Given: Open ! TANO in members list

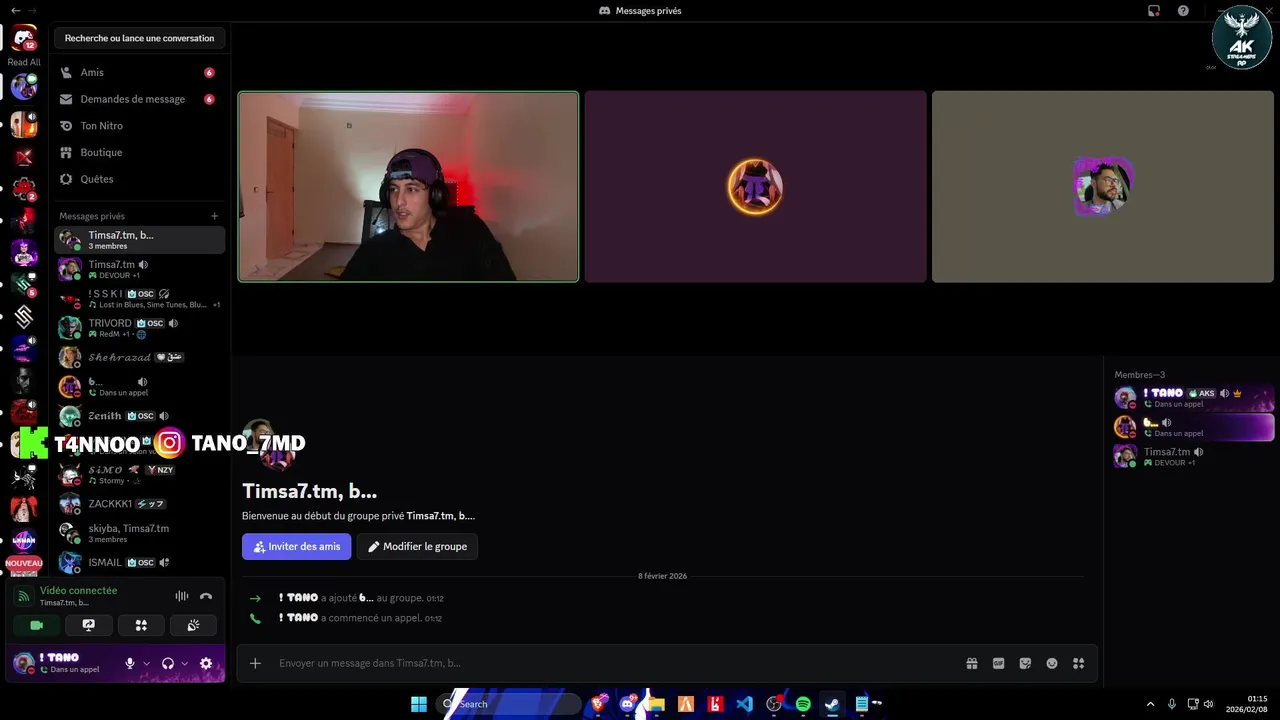Looking at the screenshot, I should pyautogui.click(x=1193, y=398).
